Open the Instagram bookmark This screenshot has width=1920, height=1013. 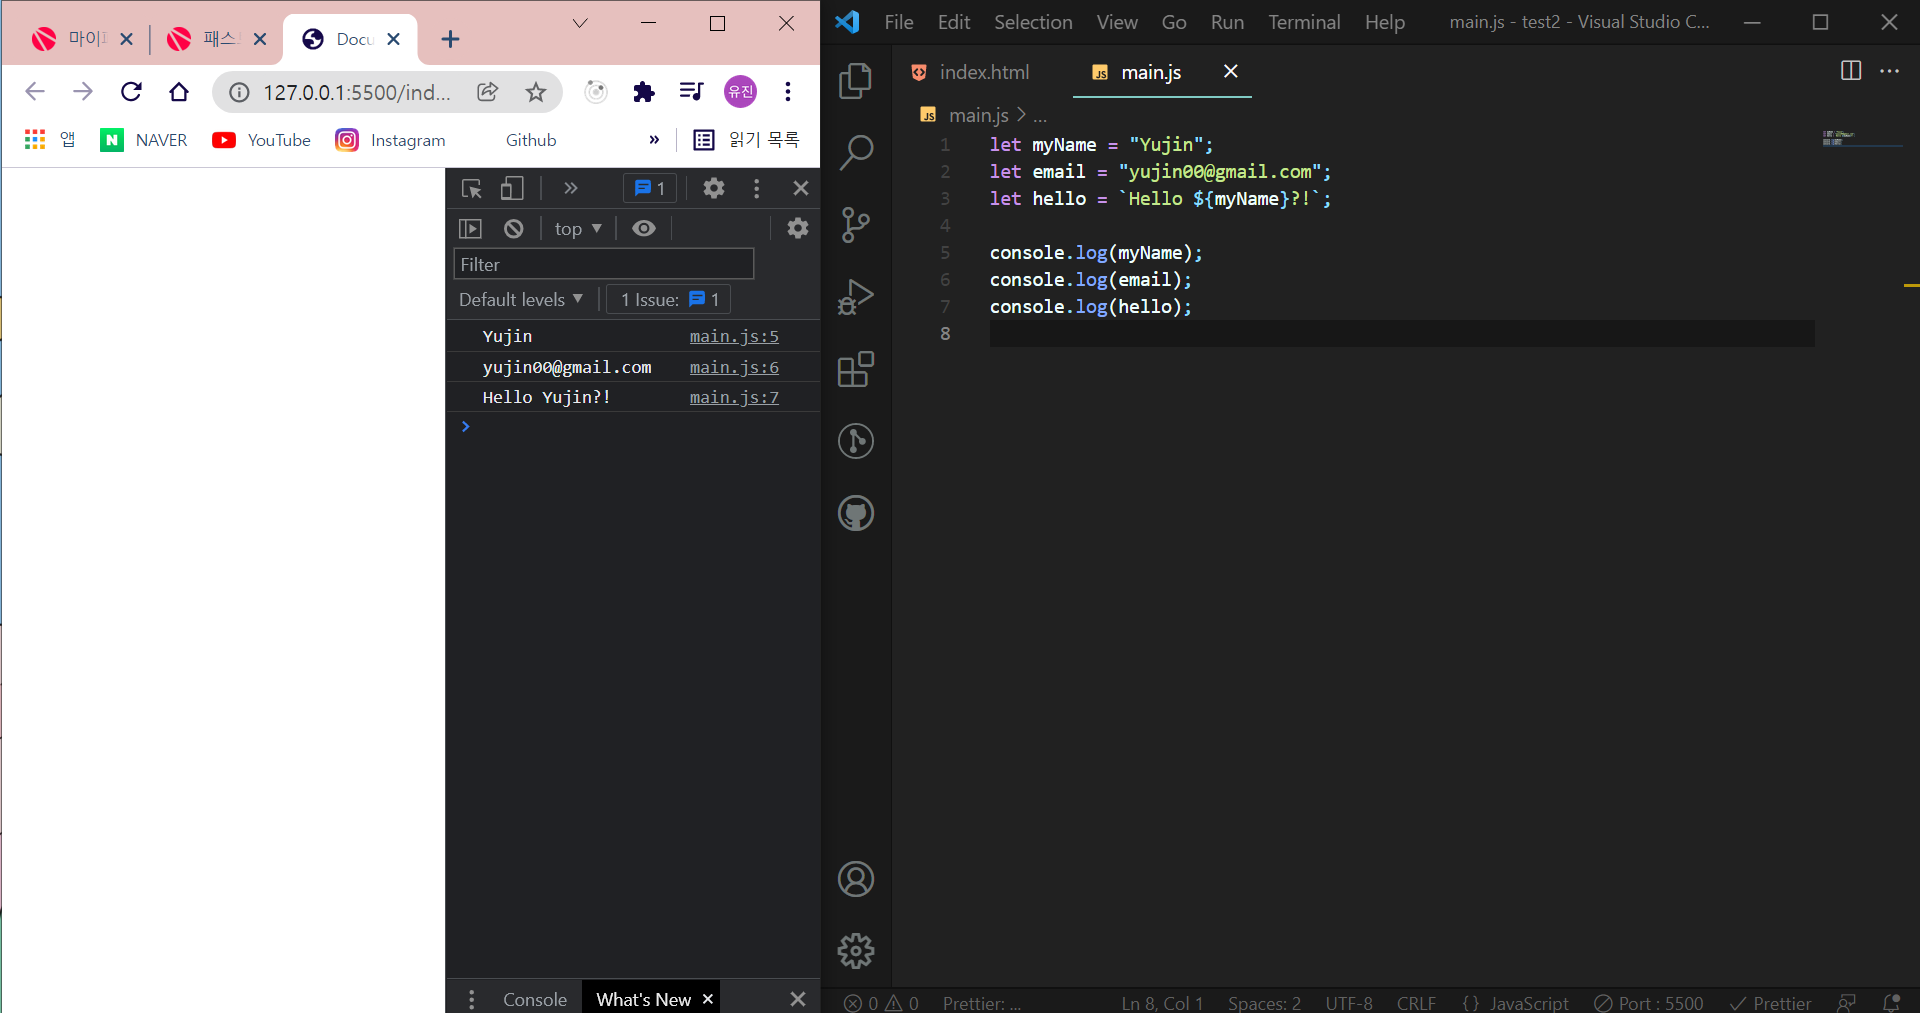(x=391, y=140)
